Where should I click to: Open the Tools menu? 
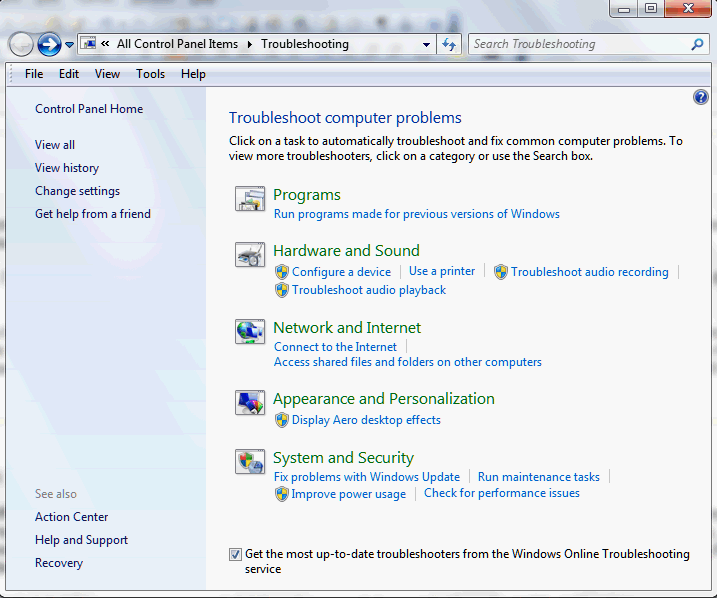pos(150,74)
